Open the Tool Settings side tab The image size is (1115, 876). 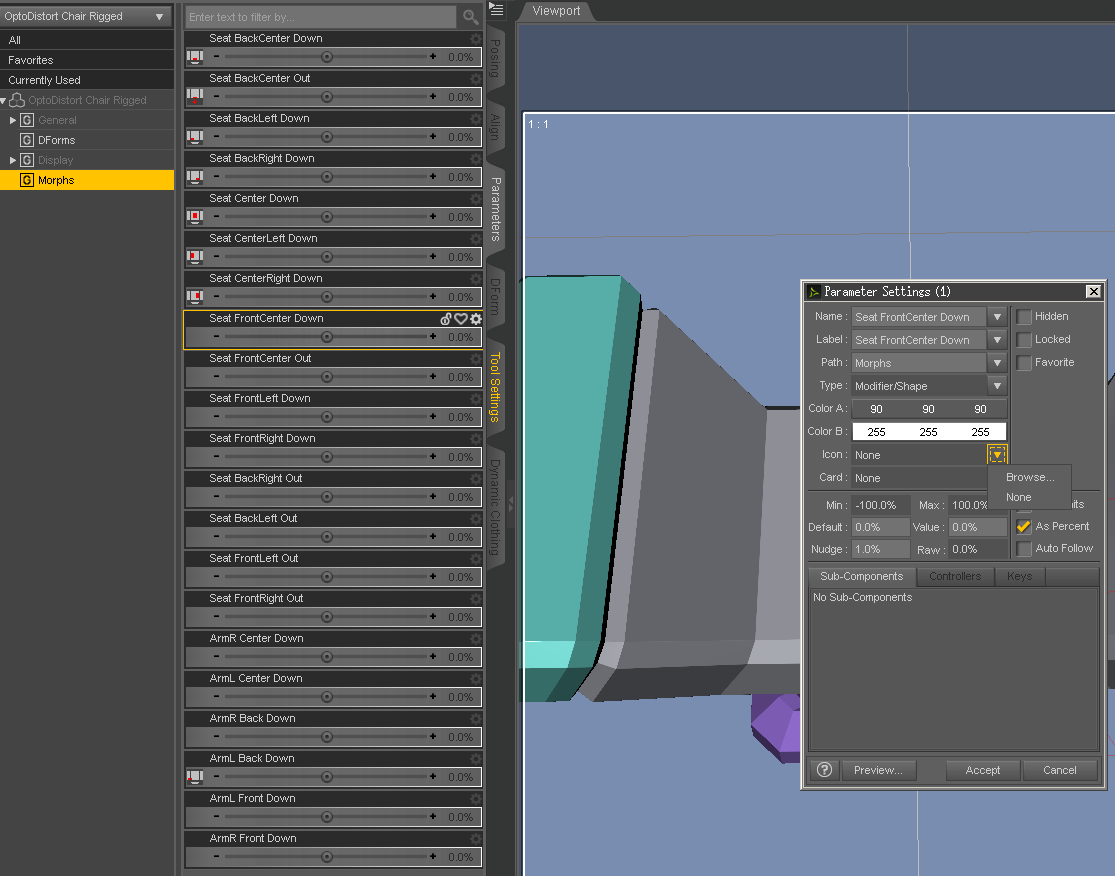(x=496, y=387)
